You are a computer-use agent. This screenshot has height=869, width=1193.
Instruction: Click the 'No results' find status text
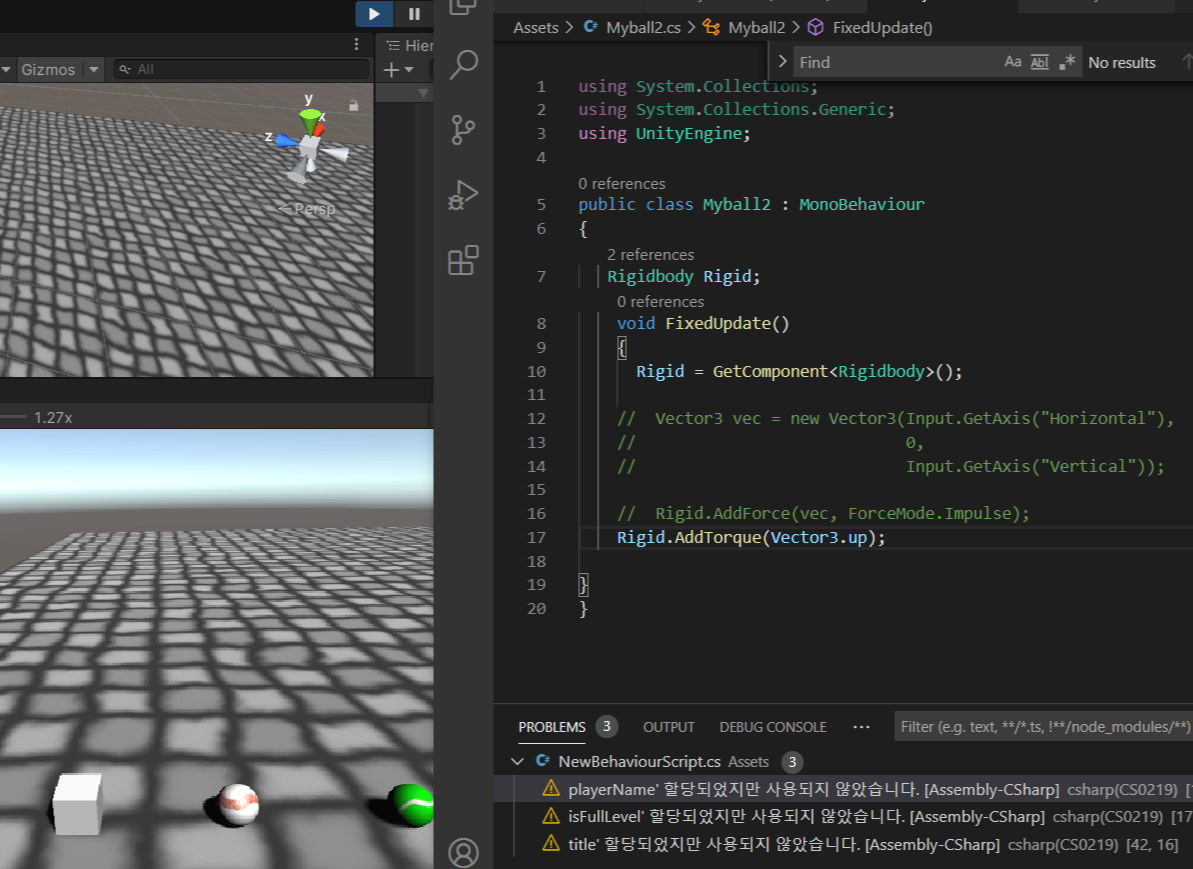pyautogui.click(x=1121, y=62)
